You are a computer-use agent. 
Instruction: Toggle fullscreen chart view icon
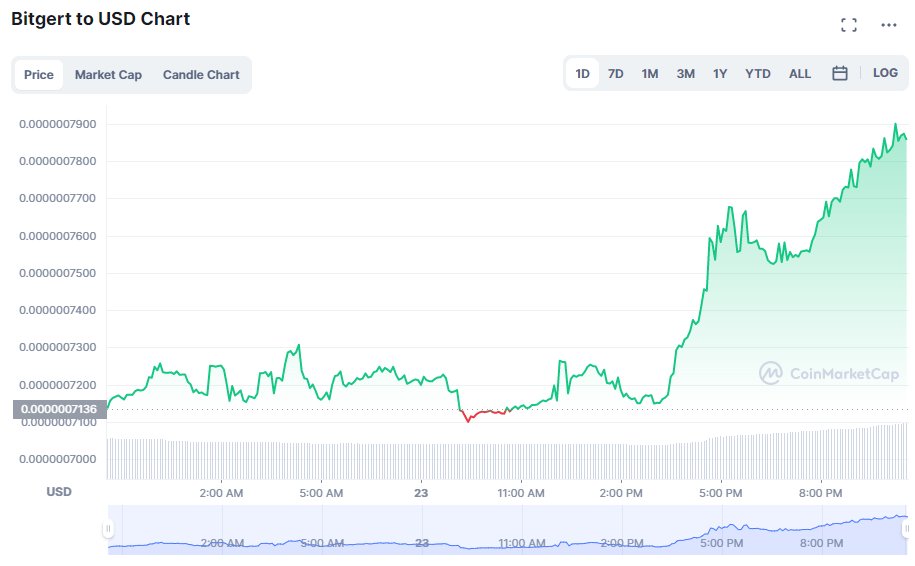pyautogui.click(x=849, y=25)
